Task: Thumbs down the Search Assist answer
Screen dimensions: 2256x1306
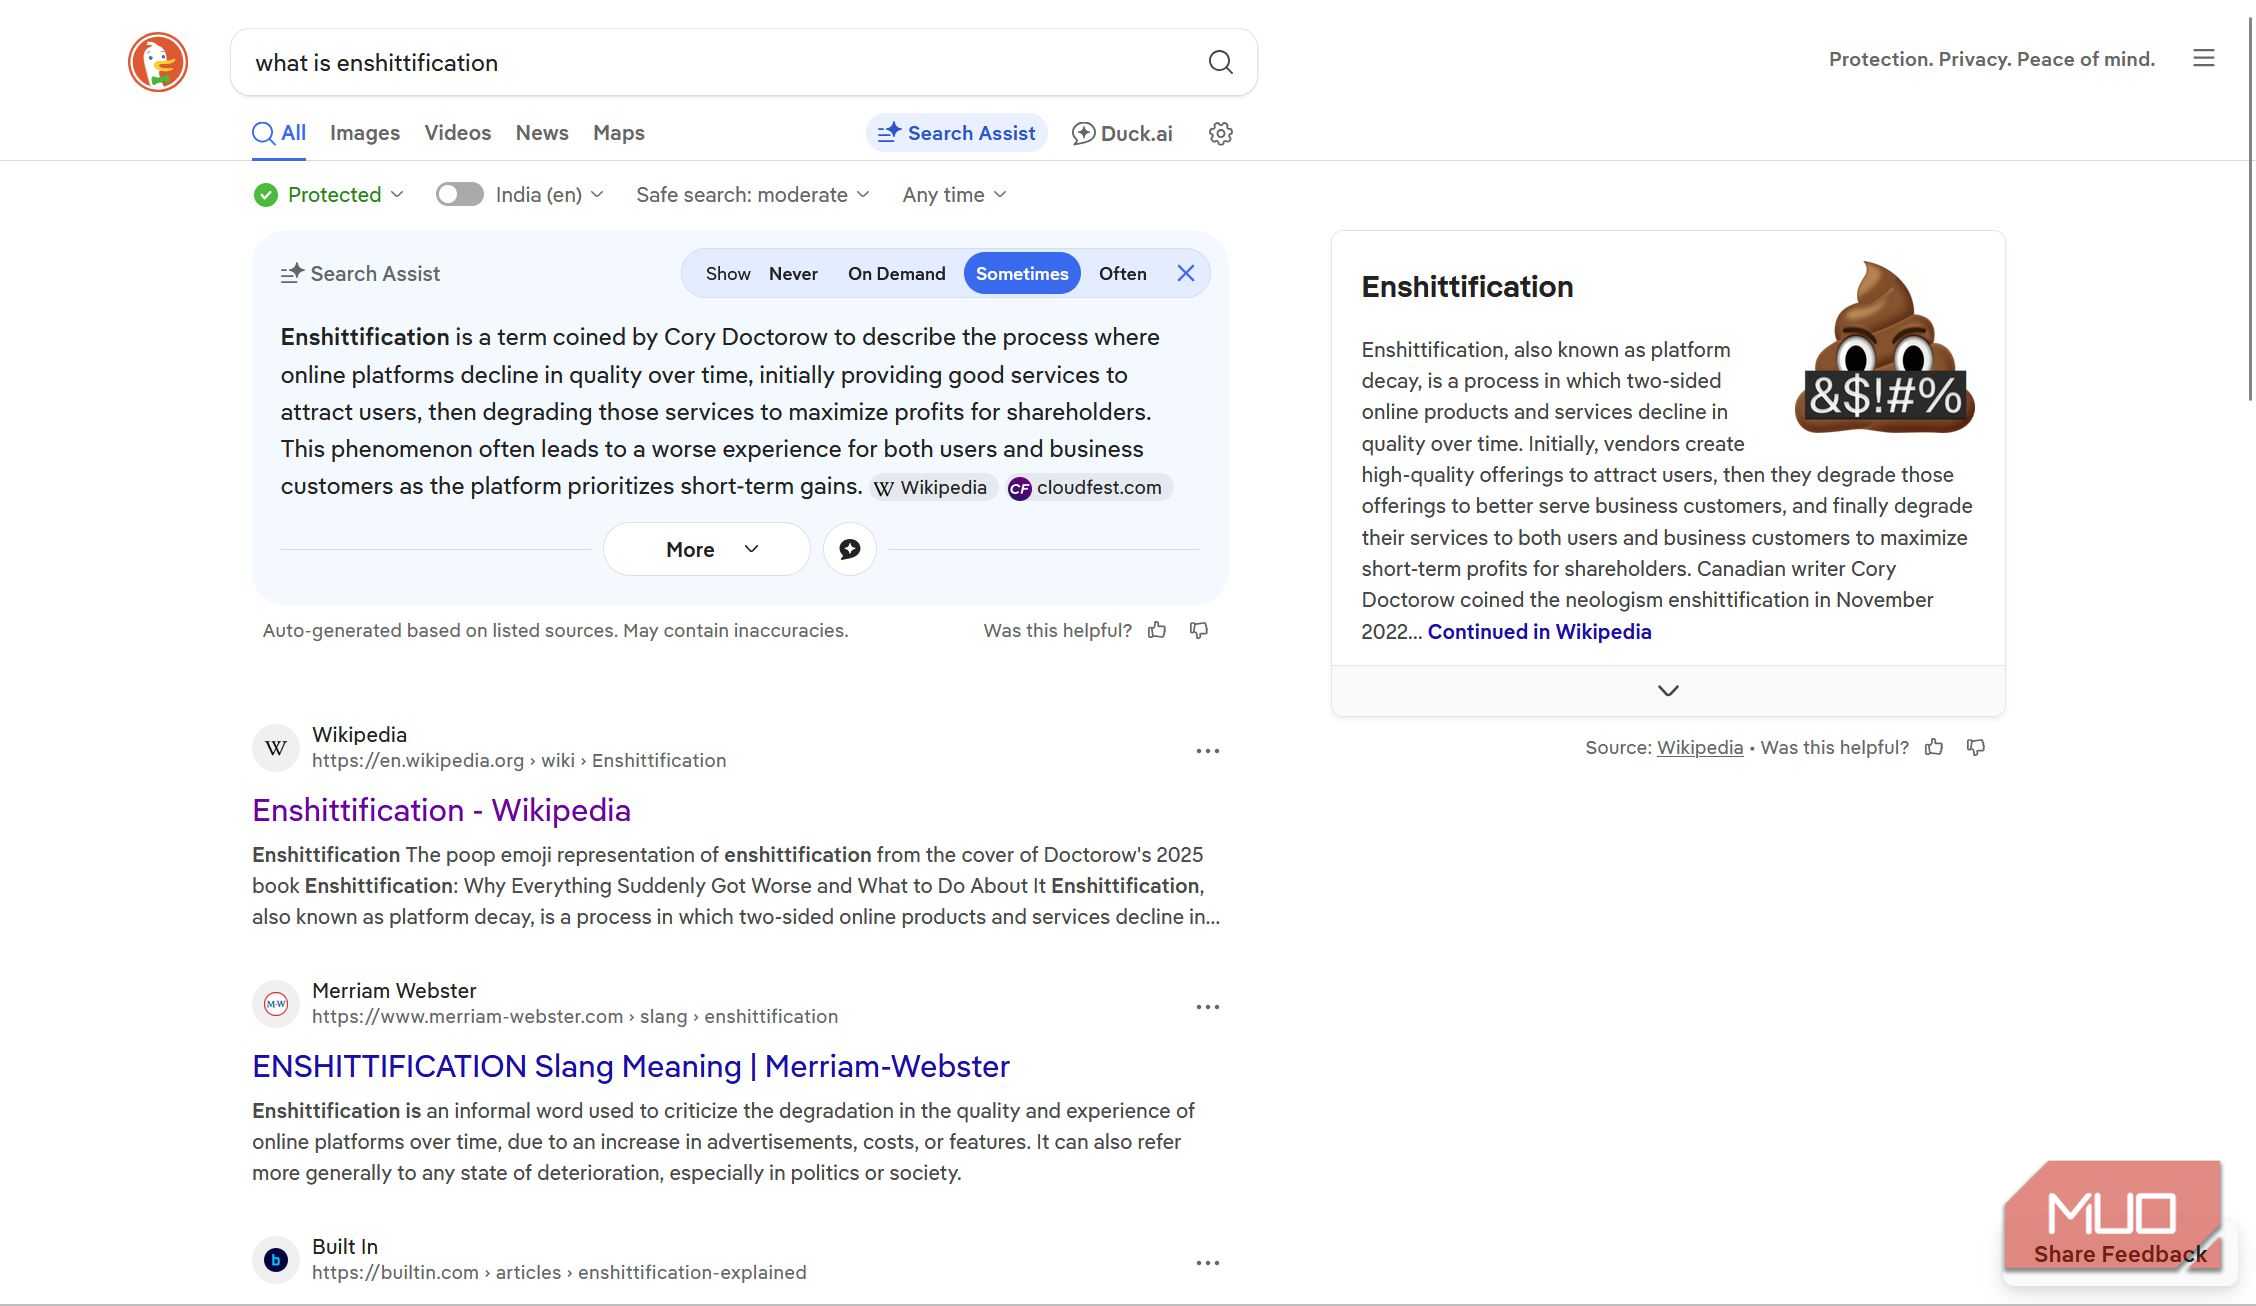Action: 1199,630
